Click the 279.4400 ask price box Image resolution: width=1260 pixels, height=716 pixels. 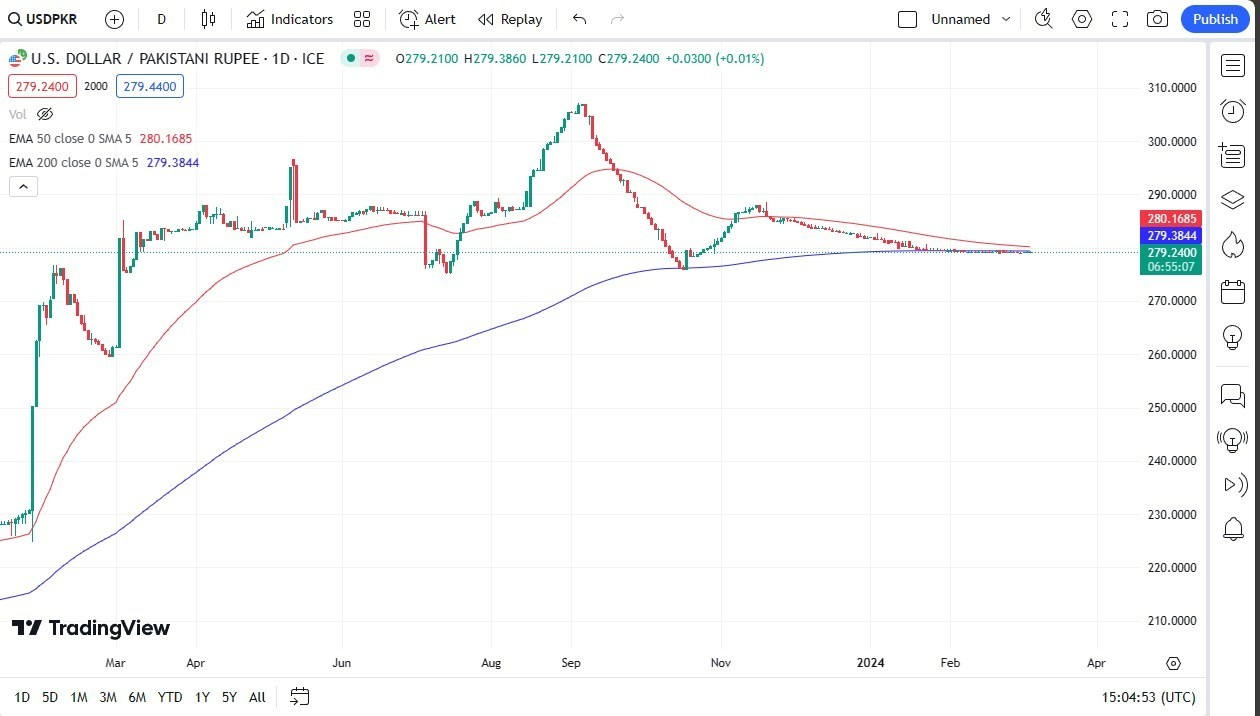tap(149, 86)
